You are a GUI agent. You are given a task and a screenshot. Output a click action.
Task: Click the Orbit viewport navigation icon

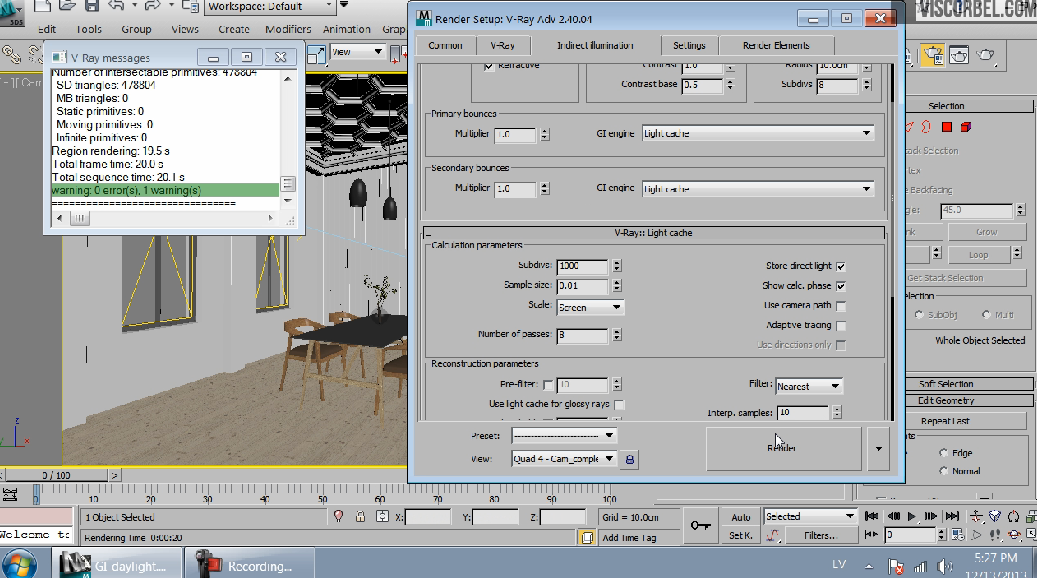pos(1014,534)
